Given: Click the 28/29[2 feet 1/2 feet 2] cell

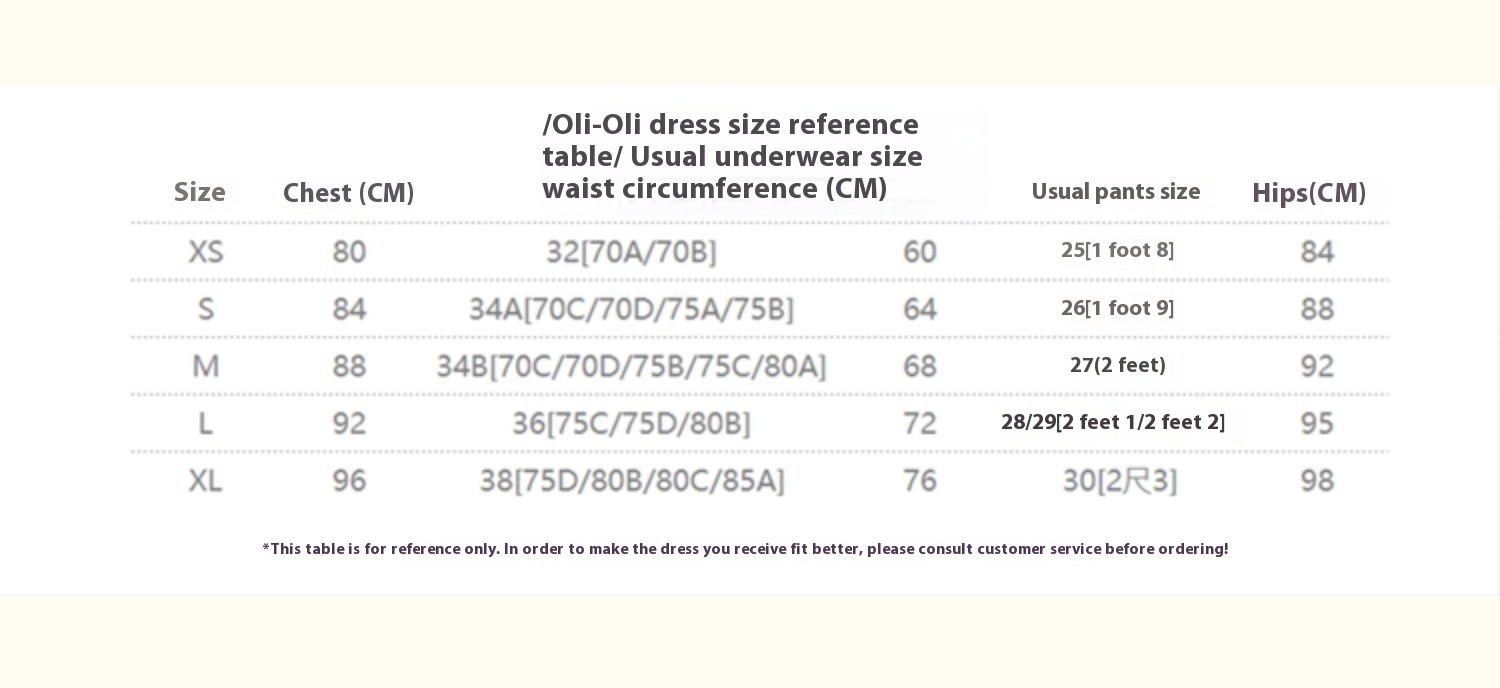Looking at the screenshot, I should tap(1113, 422).
